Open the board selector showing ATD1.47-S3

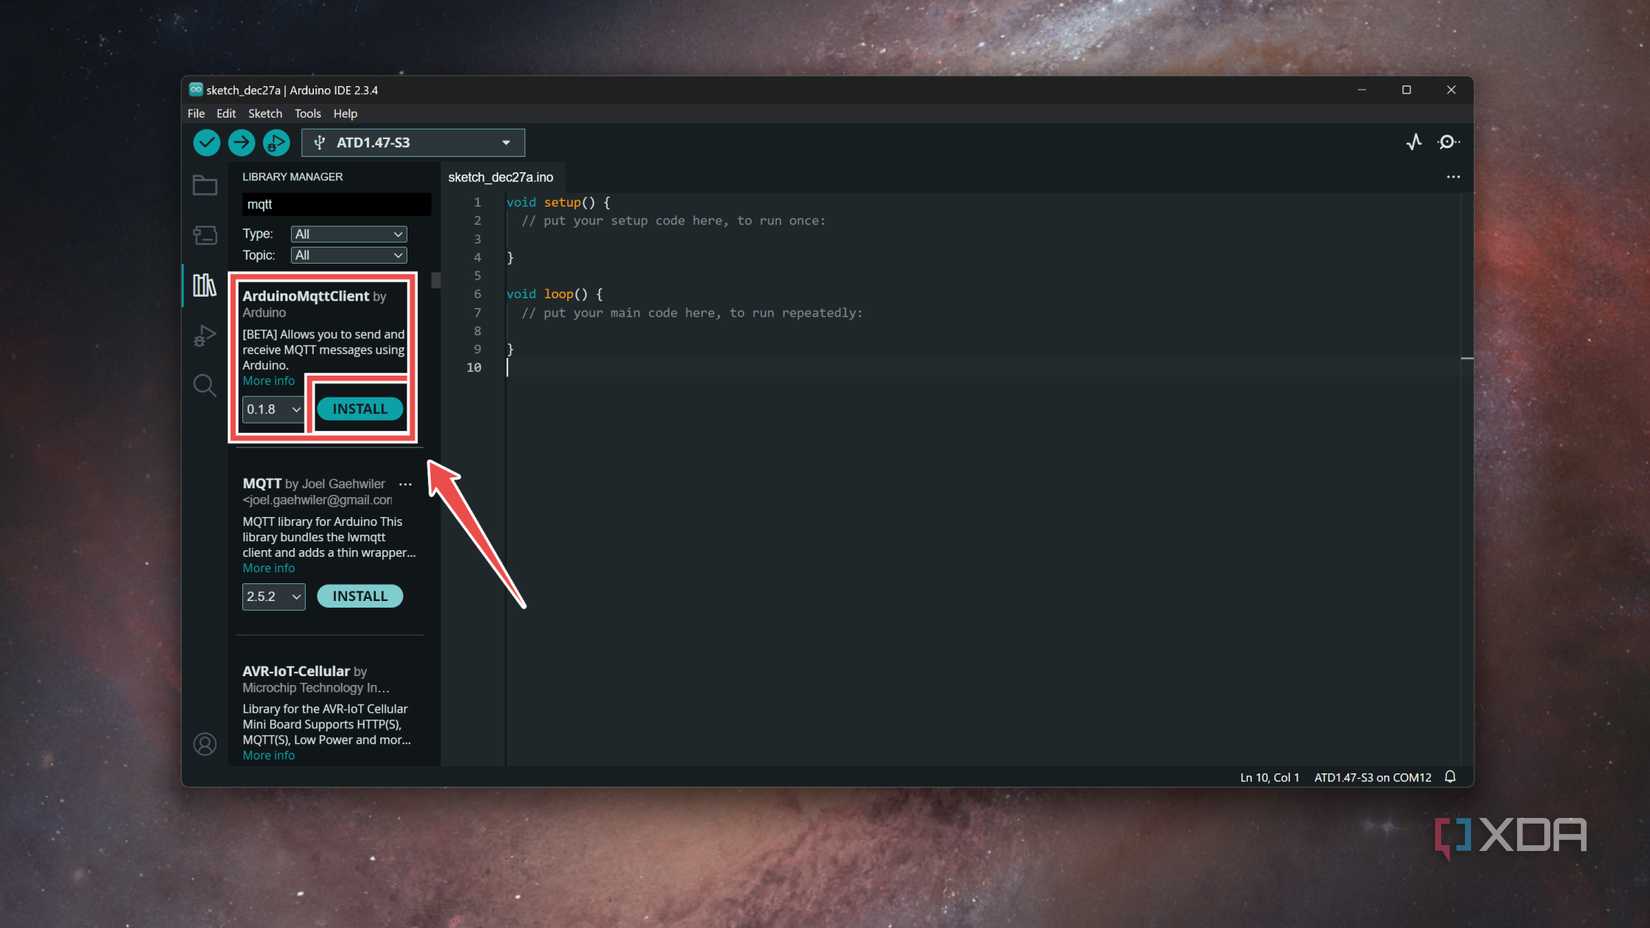pos(412,142)
